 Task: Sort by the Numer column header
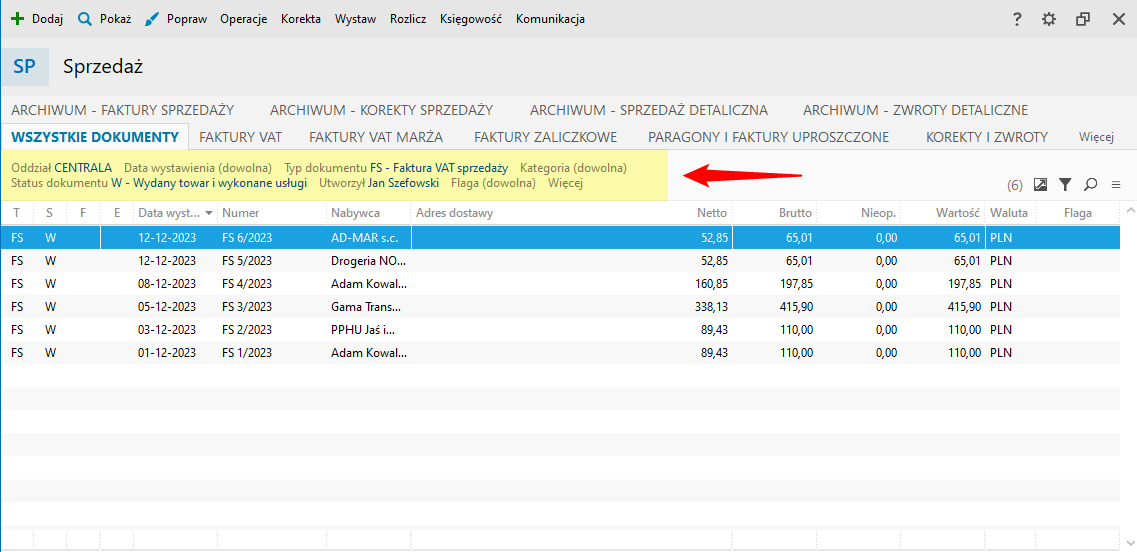(272, 213)
